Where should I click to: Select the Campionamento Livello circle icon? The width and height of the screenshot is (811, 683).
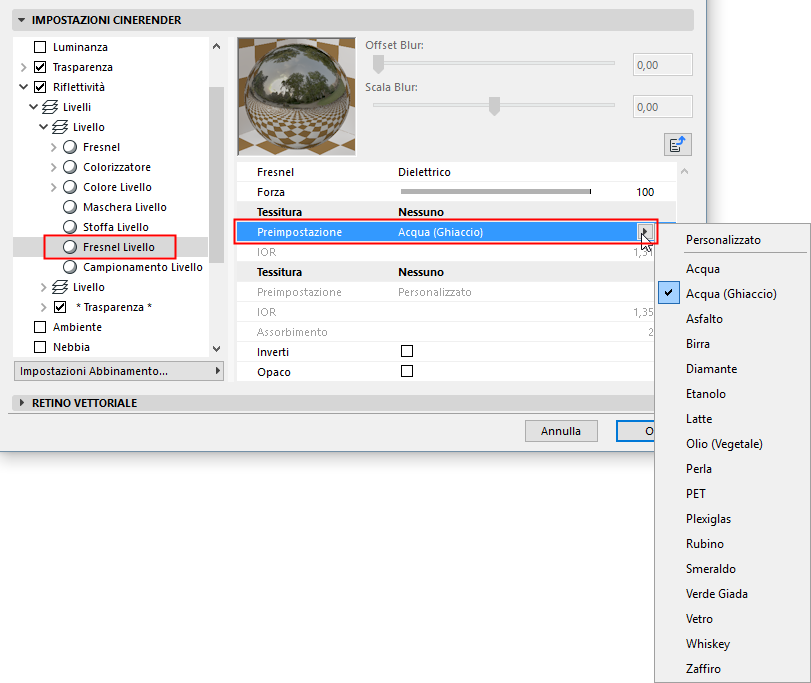coord(70,267)
